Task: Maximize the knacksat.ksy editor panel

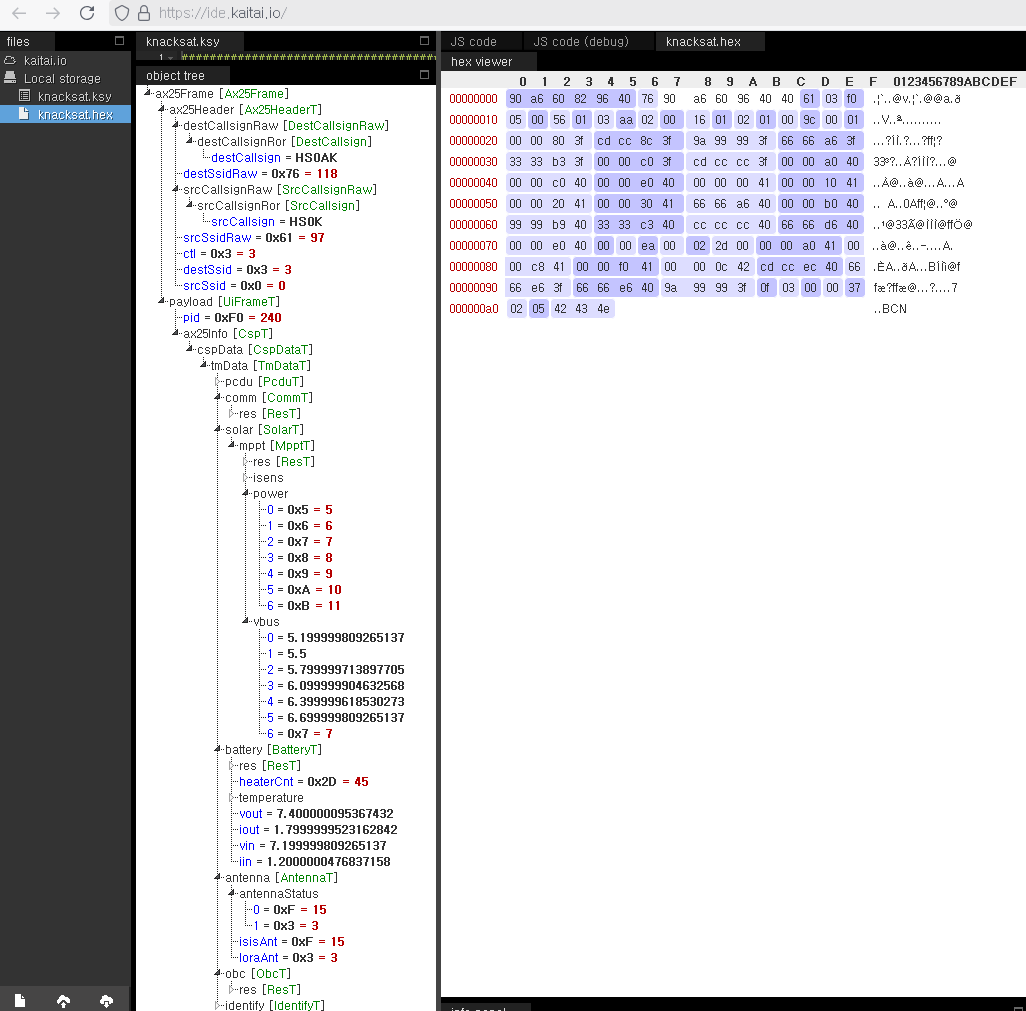Action: click(x=423, y=41)
